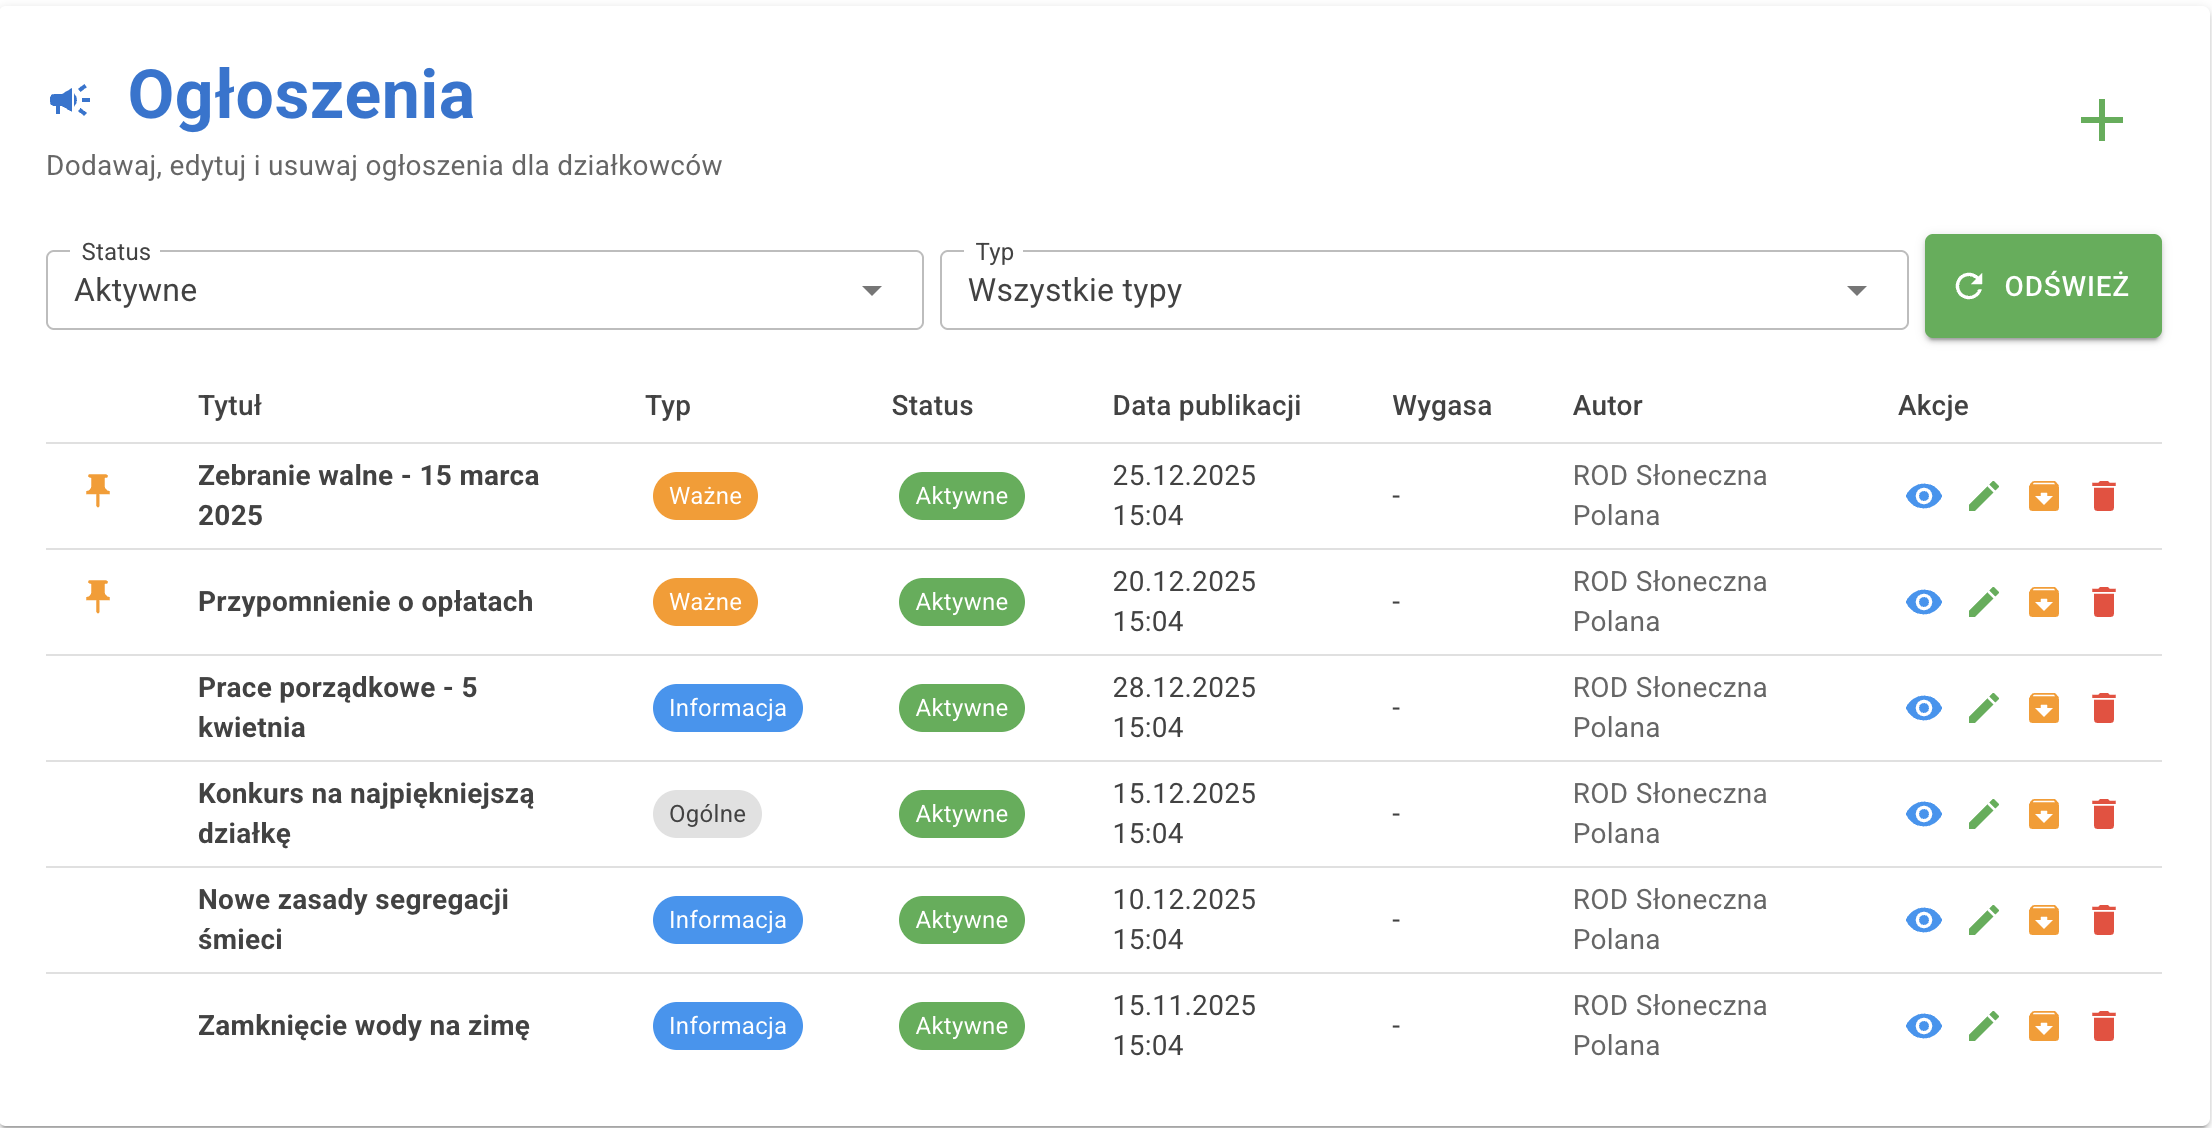Delete the "Zamknięcie wody na zimę" announcement
Viewport: 2212px width, 1128px height.
click(2104, 1026)
